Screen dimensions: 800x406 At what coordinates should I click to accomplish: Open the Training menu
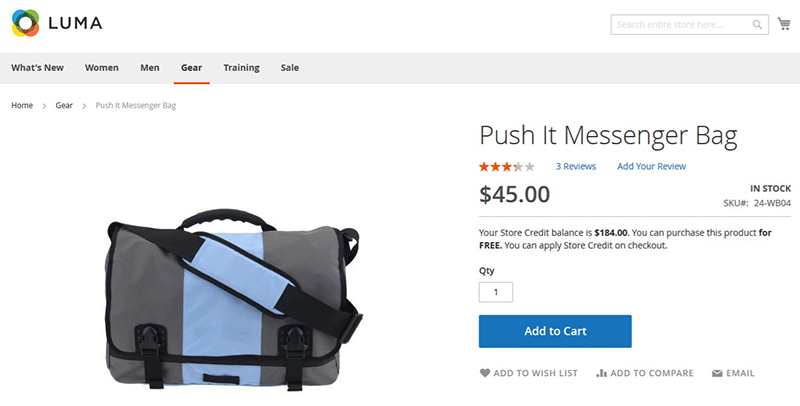point(241,68)
